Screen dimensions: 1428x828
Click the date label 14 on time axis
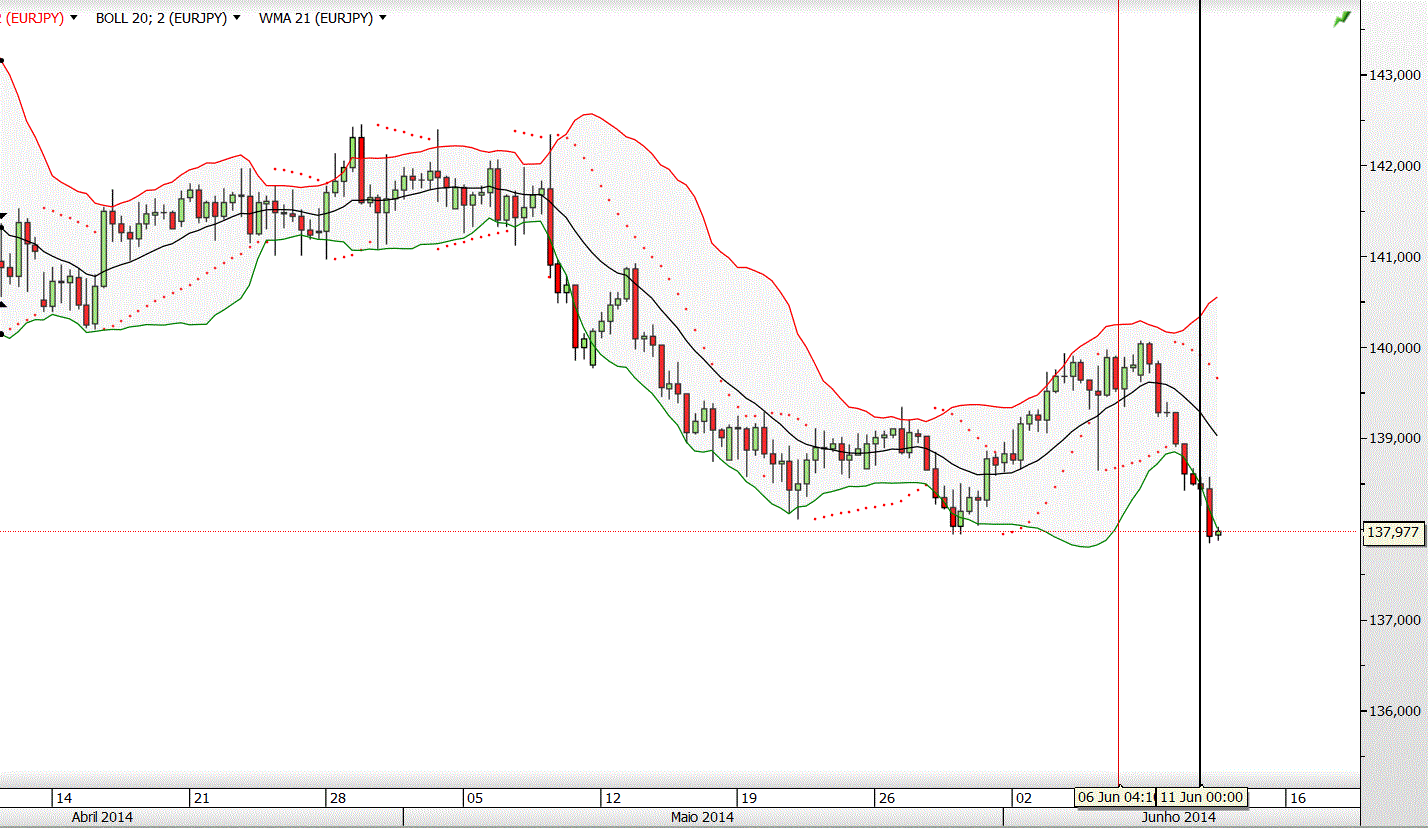[x=64, y=798]
